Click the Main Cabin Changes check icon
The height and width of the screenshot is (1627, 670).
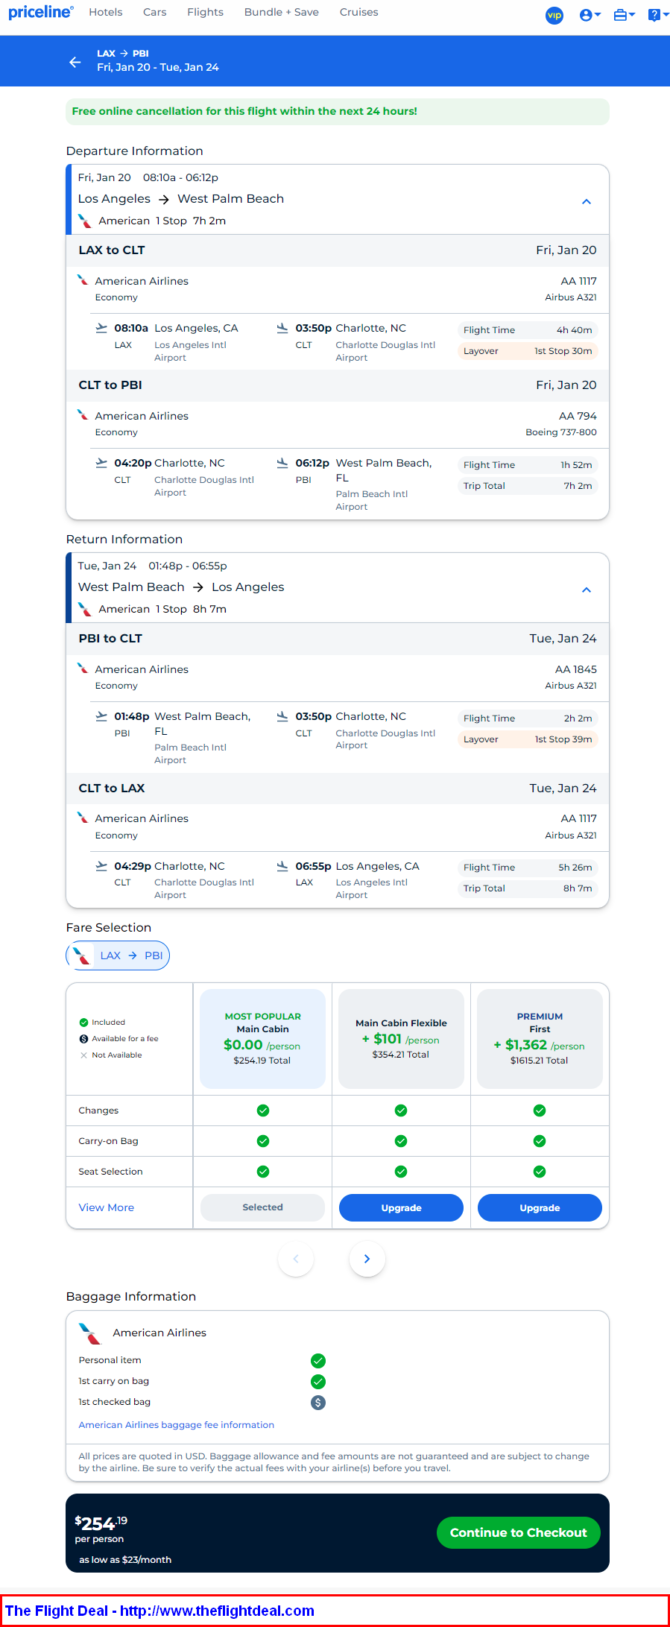(263, 1110)
